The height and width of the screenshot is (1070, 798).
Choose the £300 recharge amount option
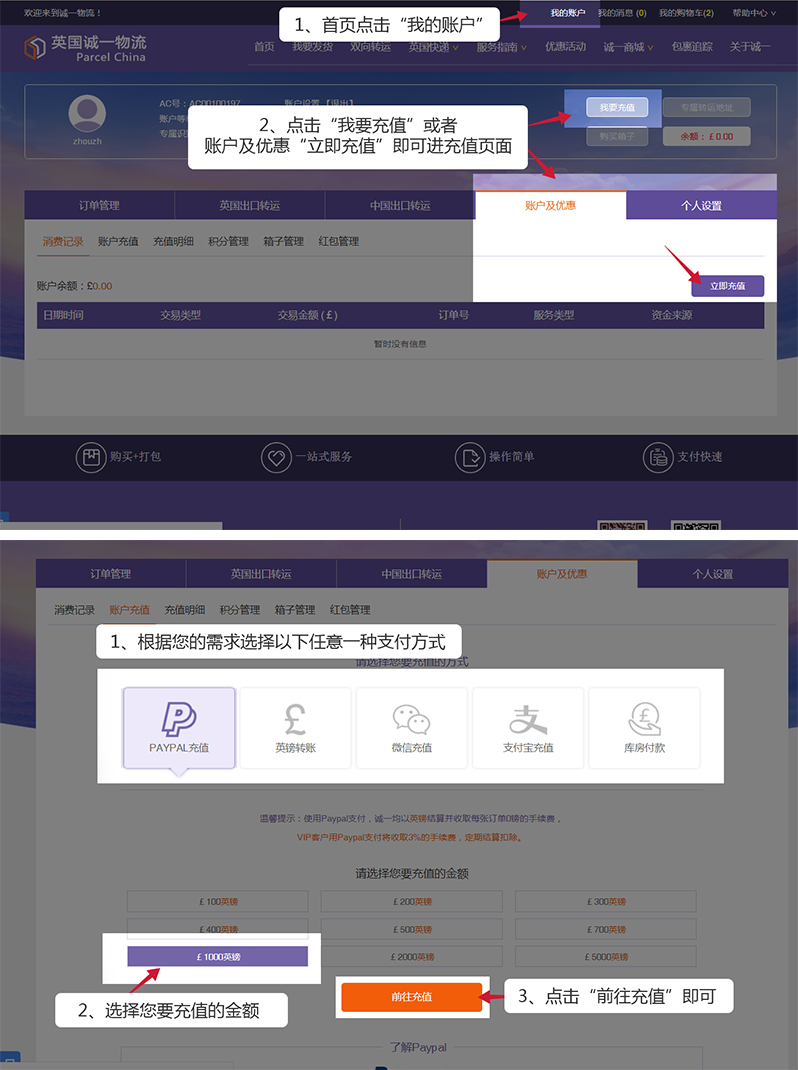pos(605,901)
